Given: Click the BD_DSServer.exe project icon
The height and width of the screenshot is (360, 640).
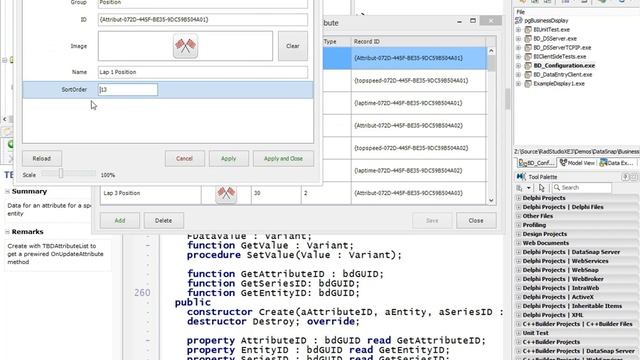Looking at the screenshot, I should coord(528,38).
